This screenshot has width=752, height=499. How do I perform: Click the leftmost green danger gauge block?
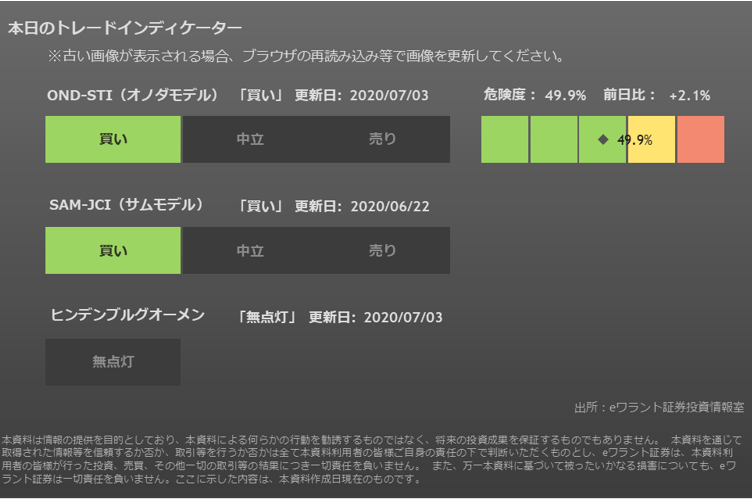coord(504,140)
